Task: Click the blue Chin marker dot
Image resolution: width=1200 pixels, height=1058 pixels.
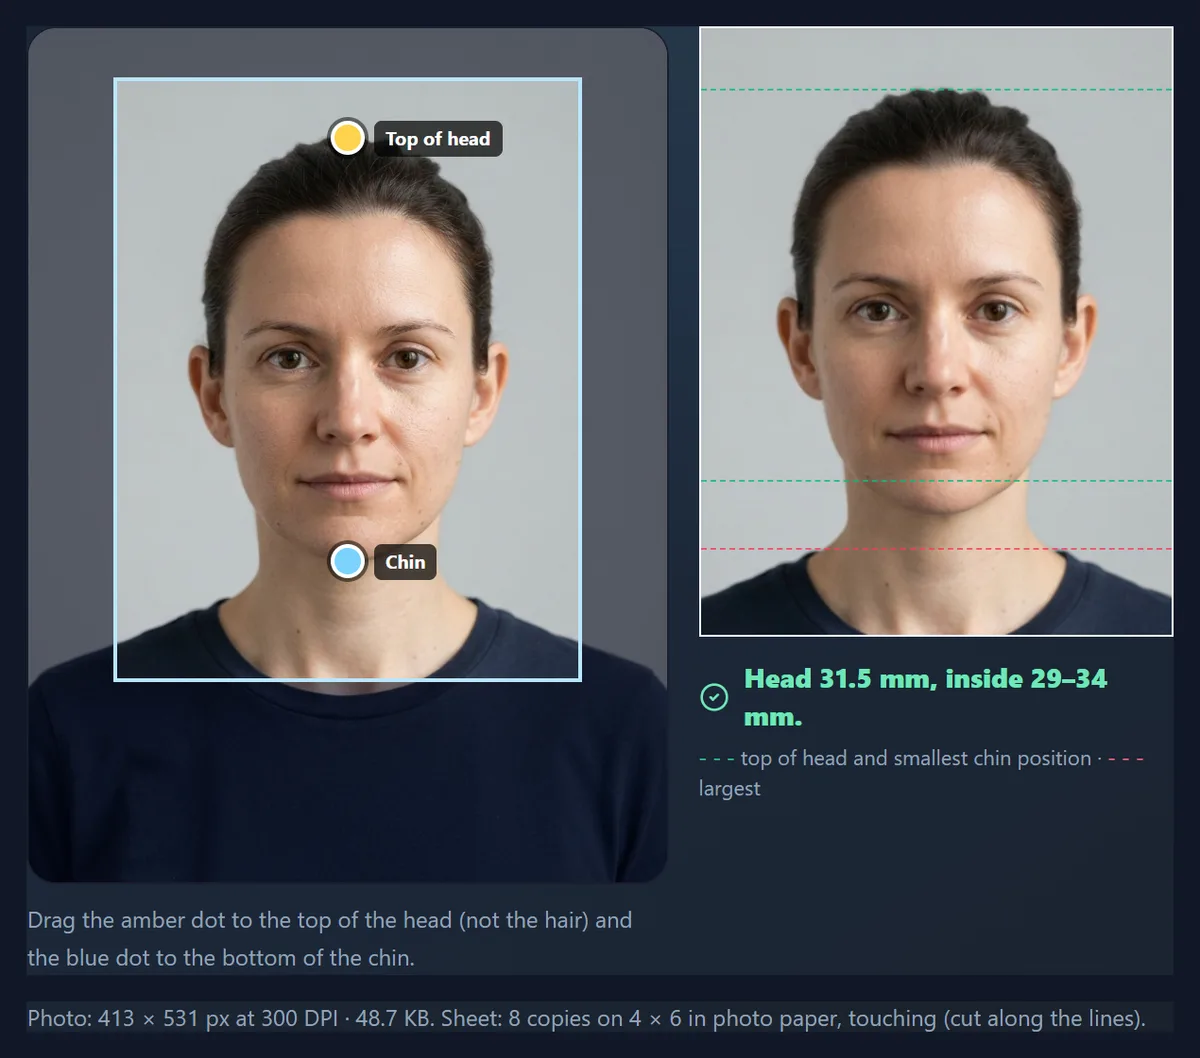Action: [347, 561]
